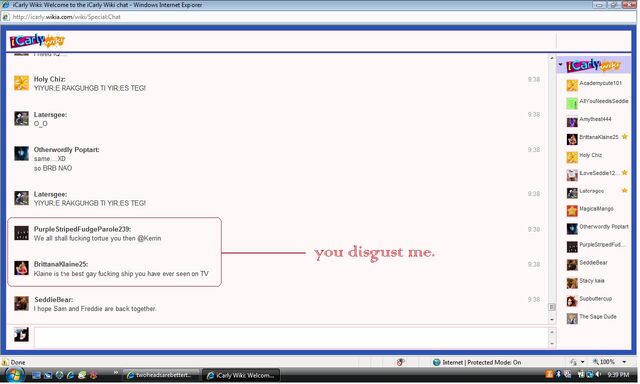This screenshot has width=640, height=384.
Task: Click the chat log scrollbar down arrow
Action: [x=552, y=320]
